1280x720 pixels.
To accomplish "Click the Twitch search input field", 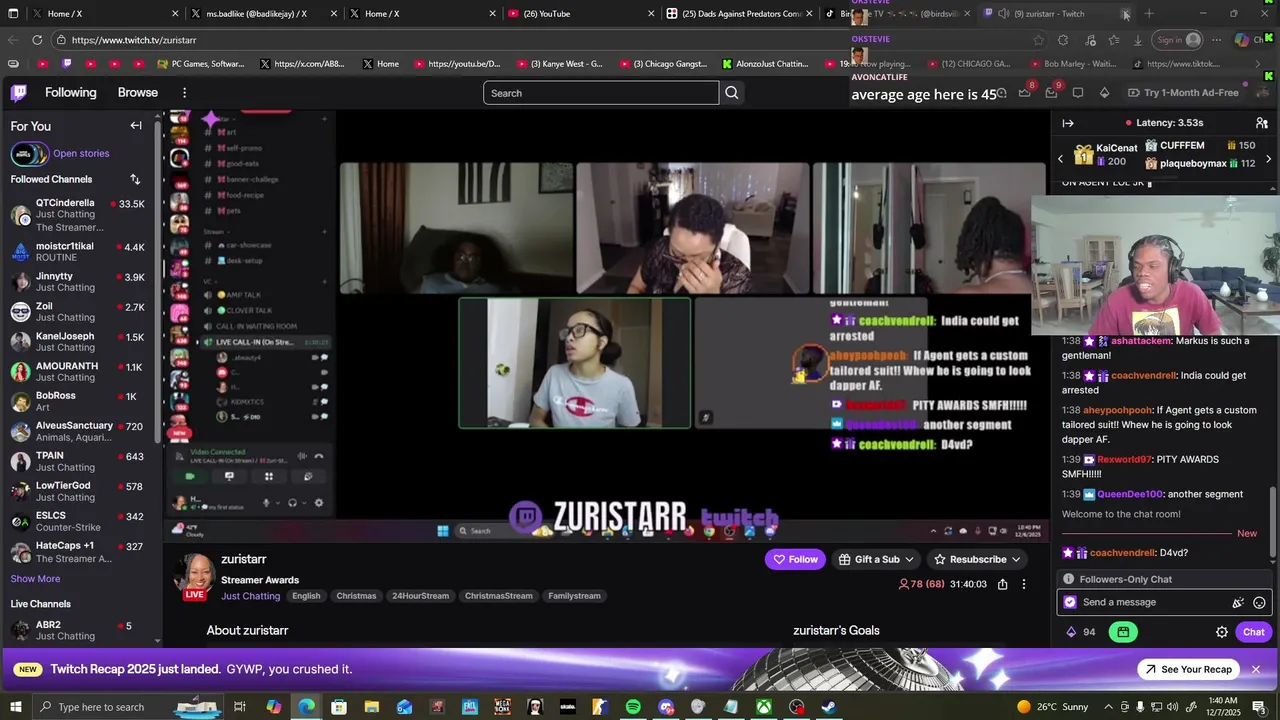I will [x=601, y=93].
